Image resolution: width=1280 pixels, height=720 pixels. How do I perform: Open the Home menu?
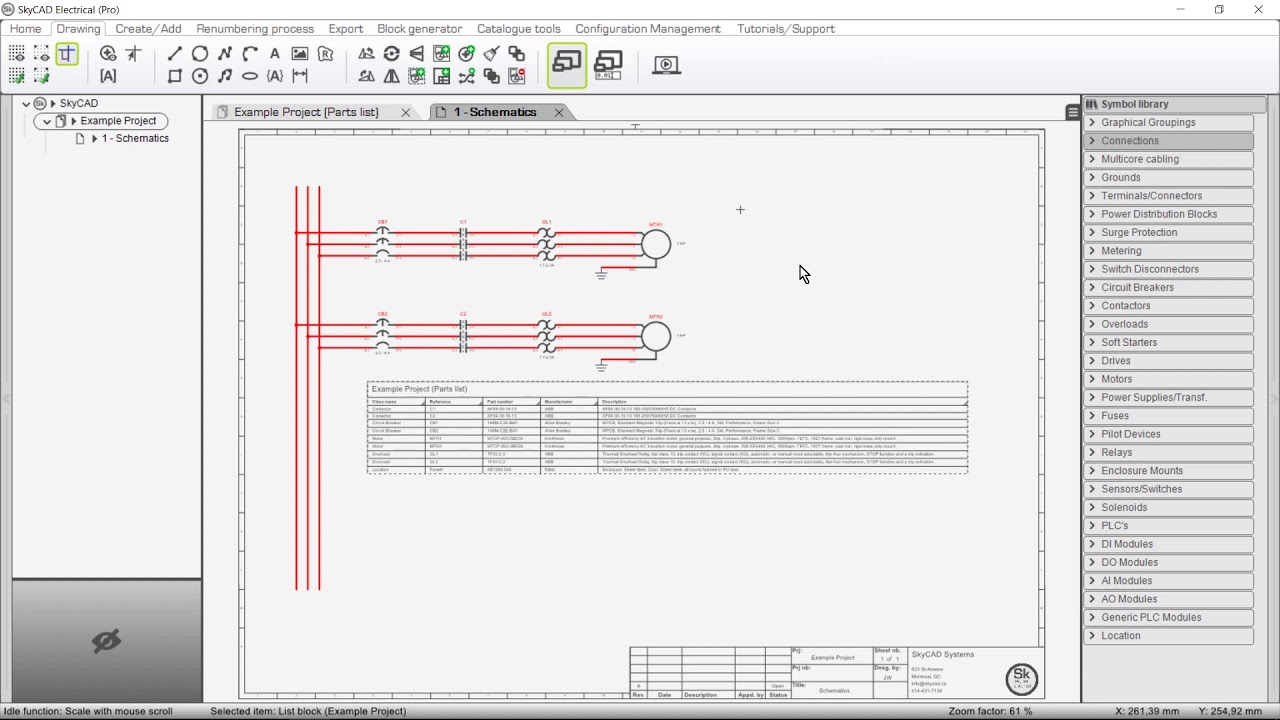point(25,29)
